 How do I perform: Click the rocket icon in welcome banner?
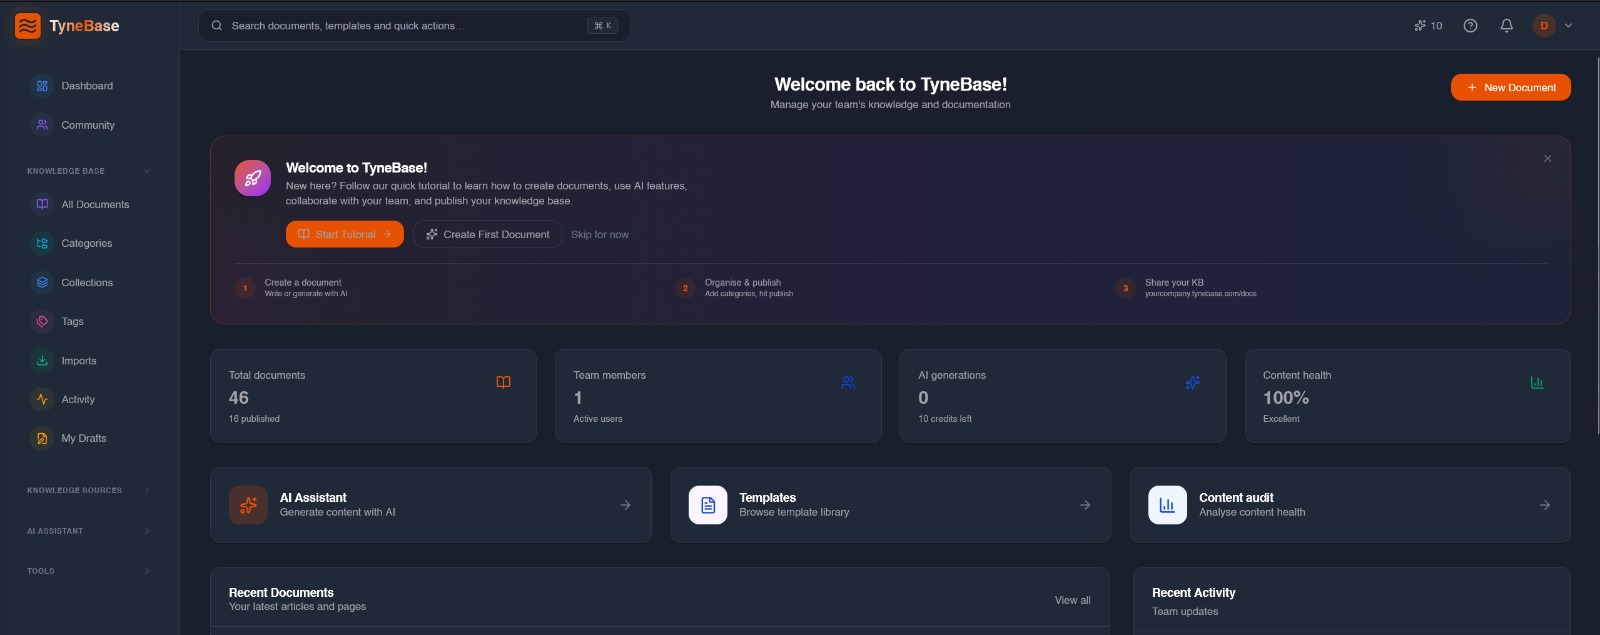253,178
